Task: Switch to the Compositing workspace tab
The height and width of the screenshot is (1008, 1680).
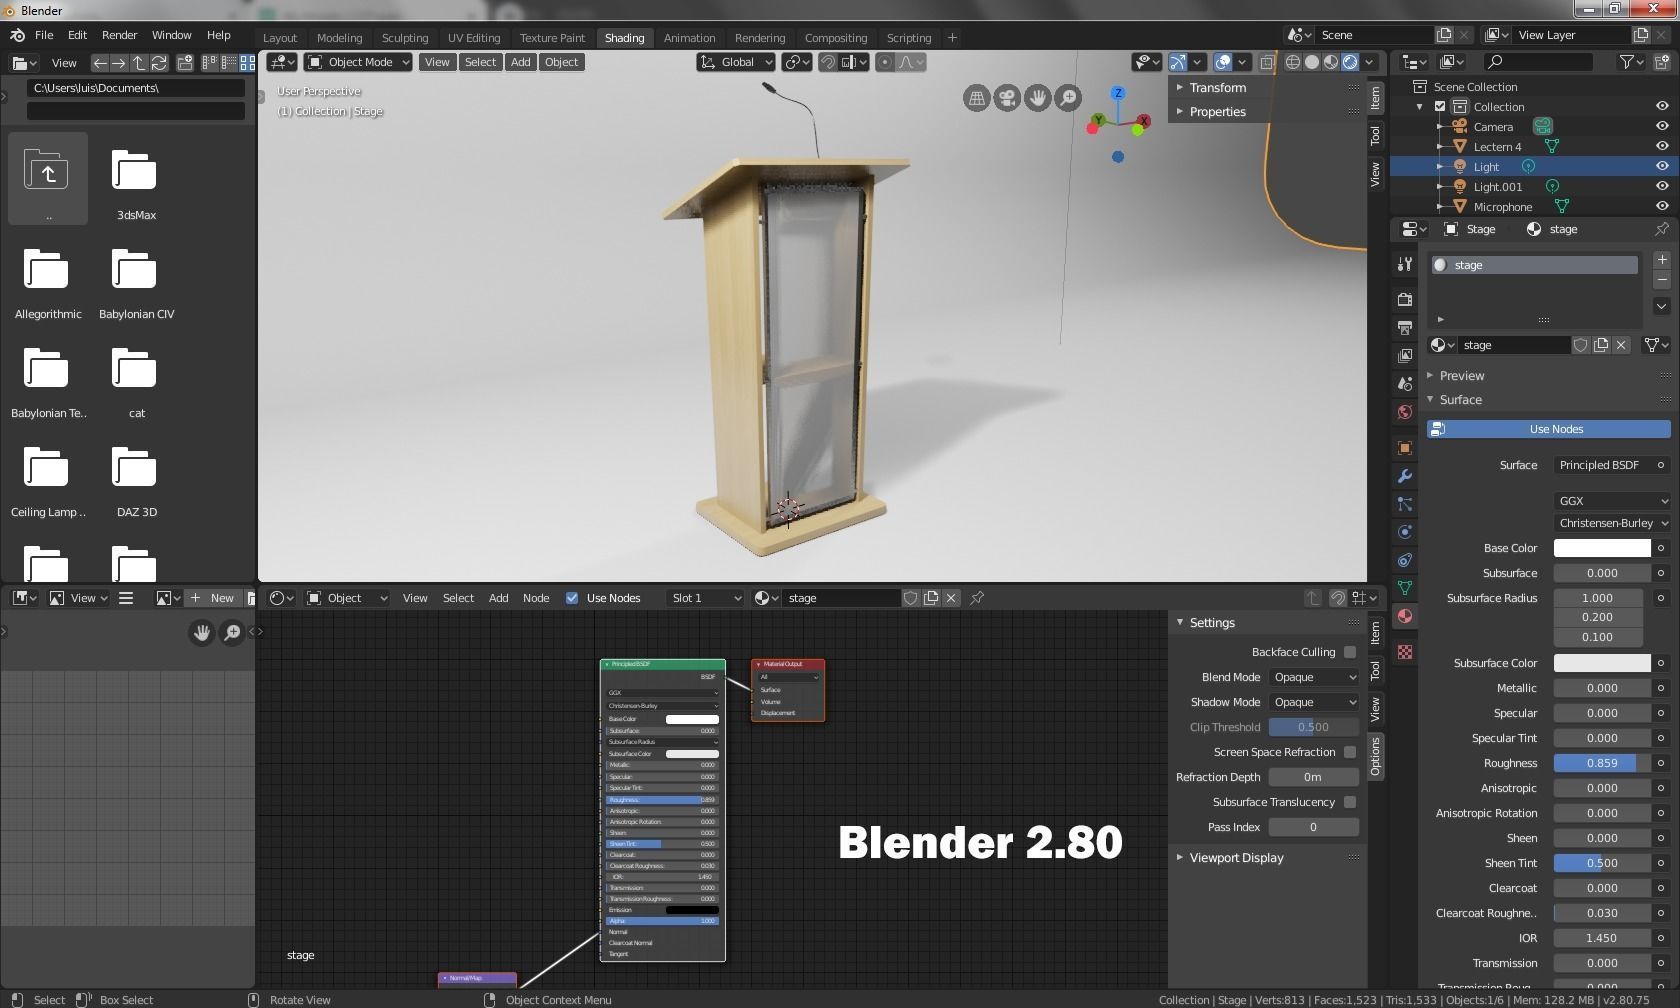Action: [836, 38]
